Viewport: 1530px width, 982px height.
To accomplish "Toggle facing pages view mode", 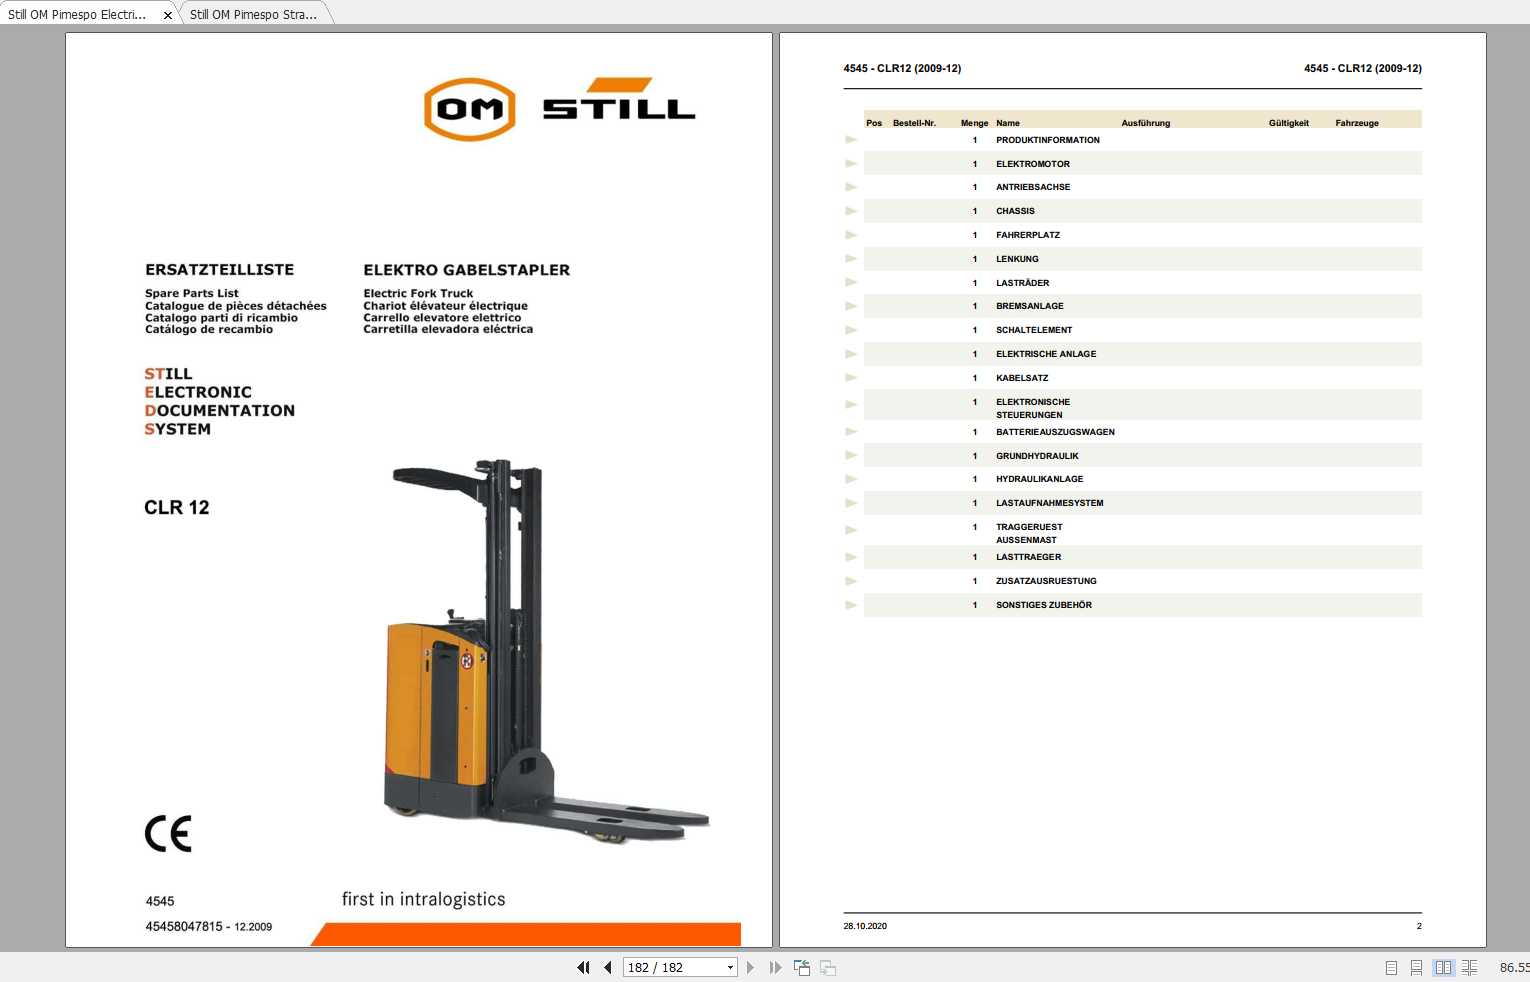I will 1443,967.
